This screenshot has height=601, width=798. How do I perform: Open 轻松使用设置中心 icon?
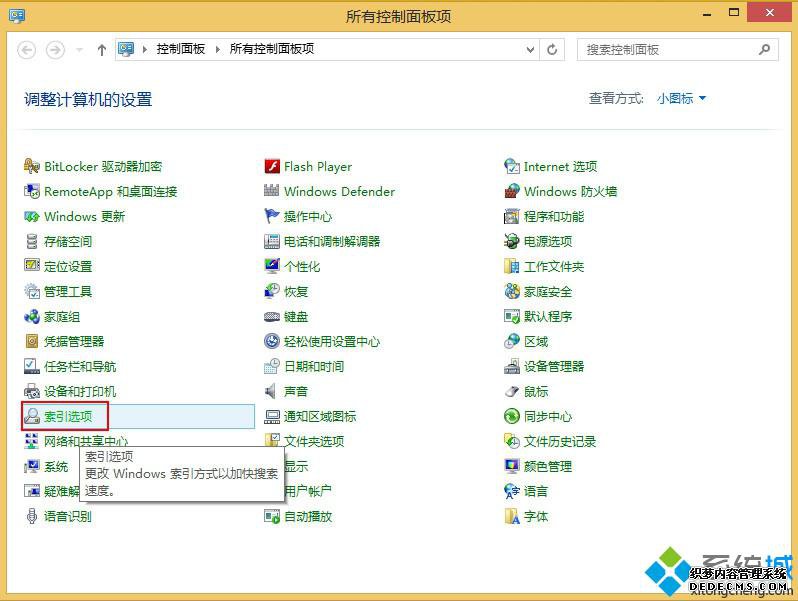pos(272,341)
